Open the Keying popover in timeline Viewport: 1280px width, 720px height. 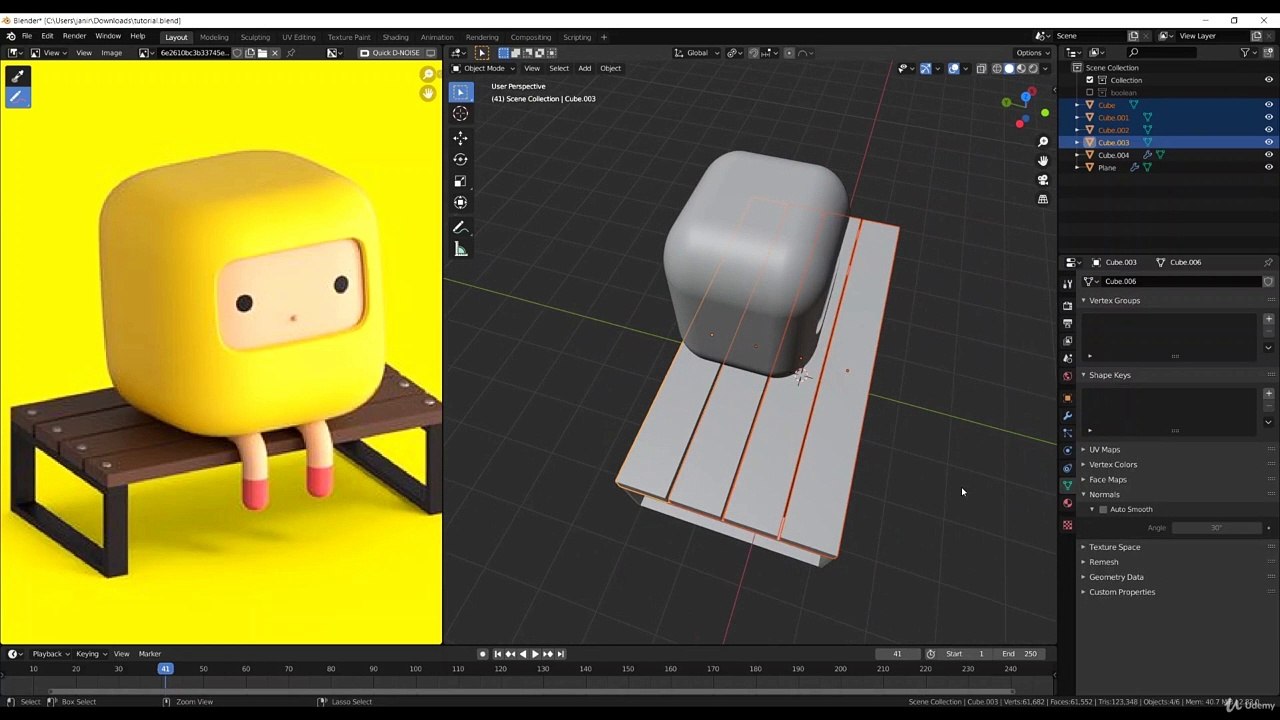pyautogui.click(x=90, y=654)
